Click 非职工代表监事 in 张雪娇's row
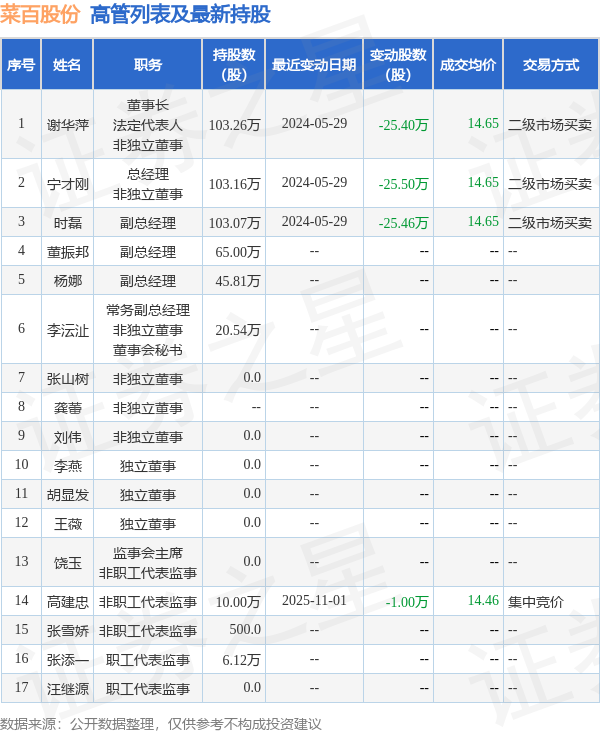Image resolution: width=600 pixels, height=733 pixels. [x=148, y=631]
